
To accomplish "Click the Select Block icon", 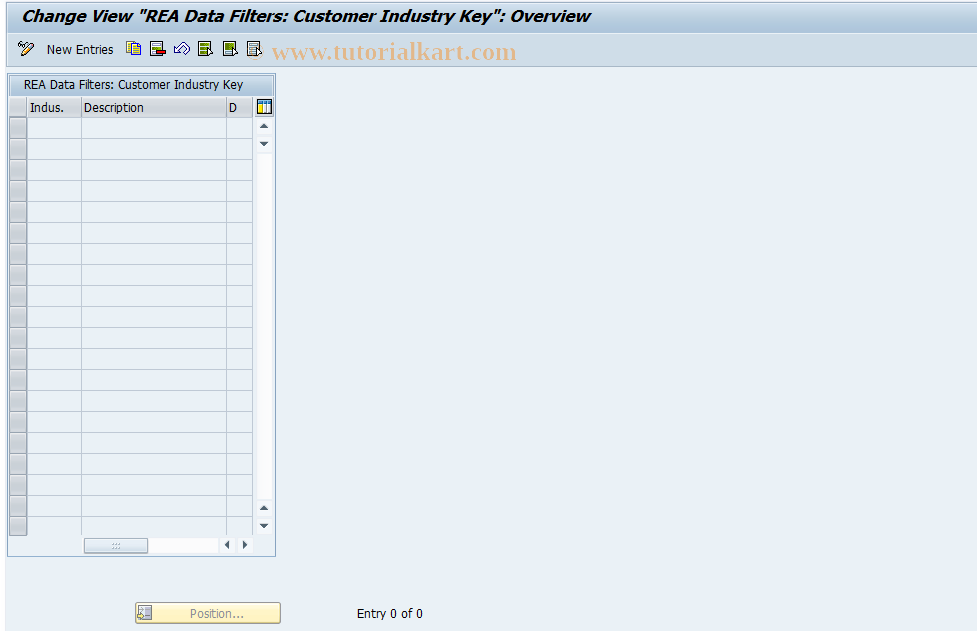I will coord(230,49).
